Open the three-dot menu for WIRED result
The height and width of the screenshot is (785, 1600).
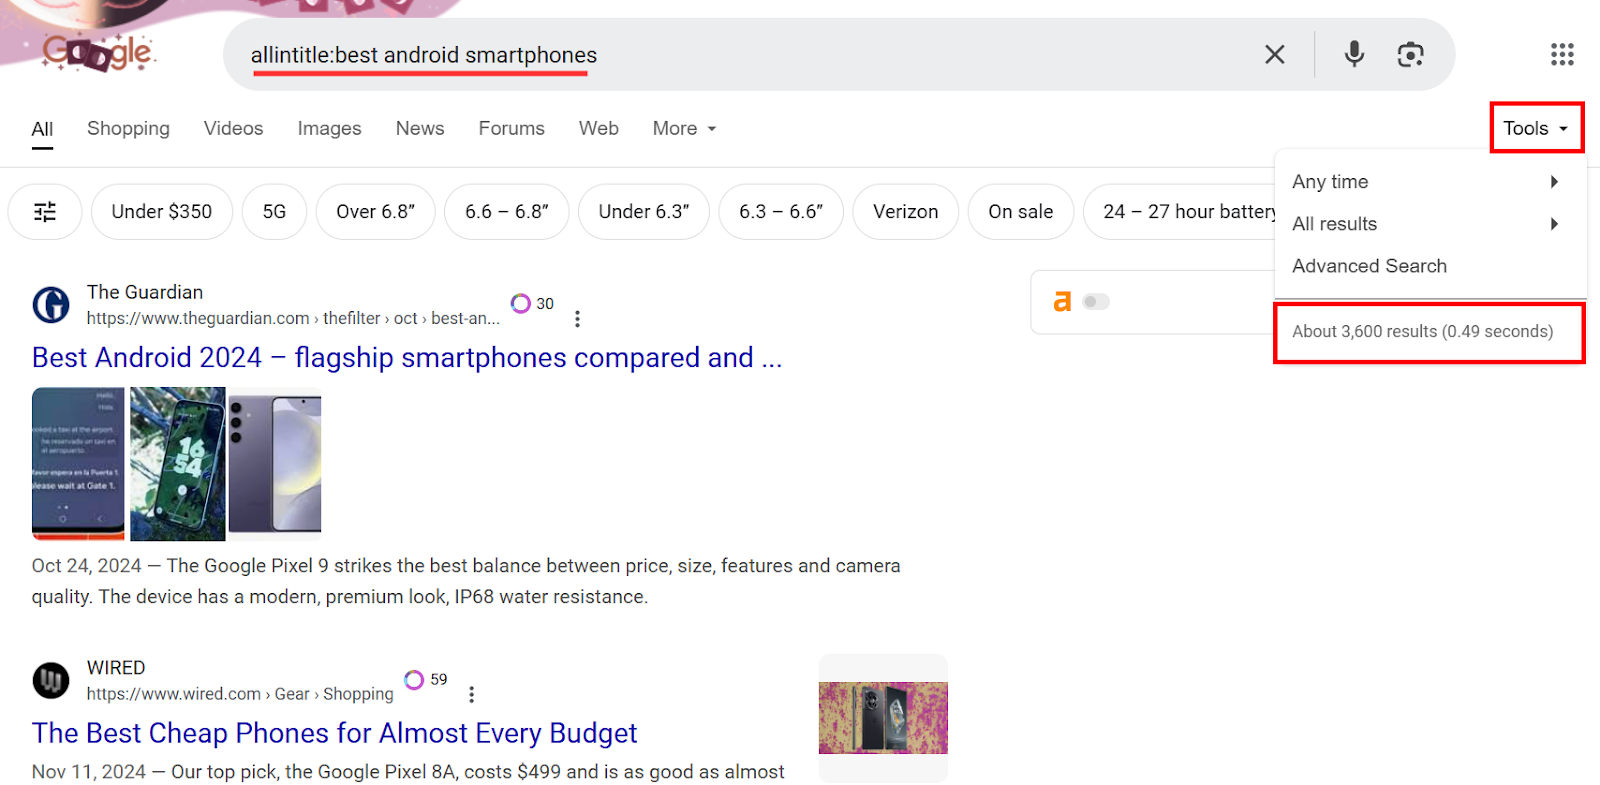coord(471,694)
